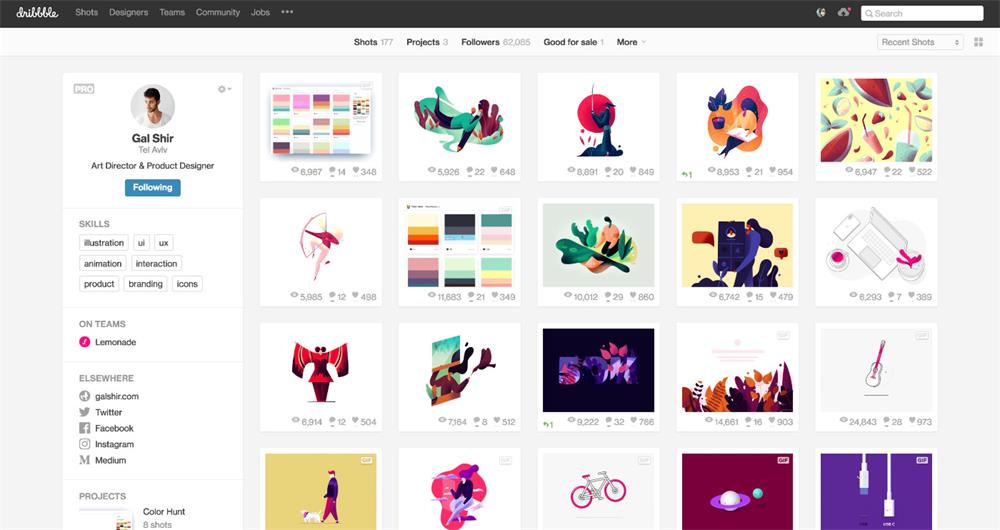Open the fruit pattern shot with 522 likes

(876, 119)
